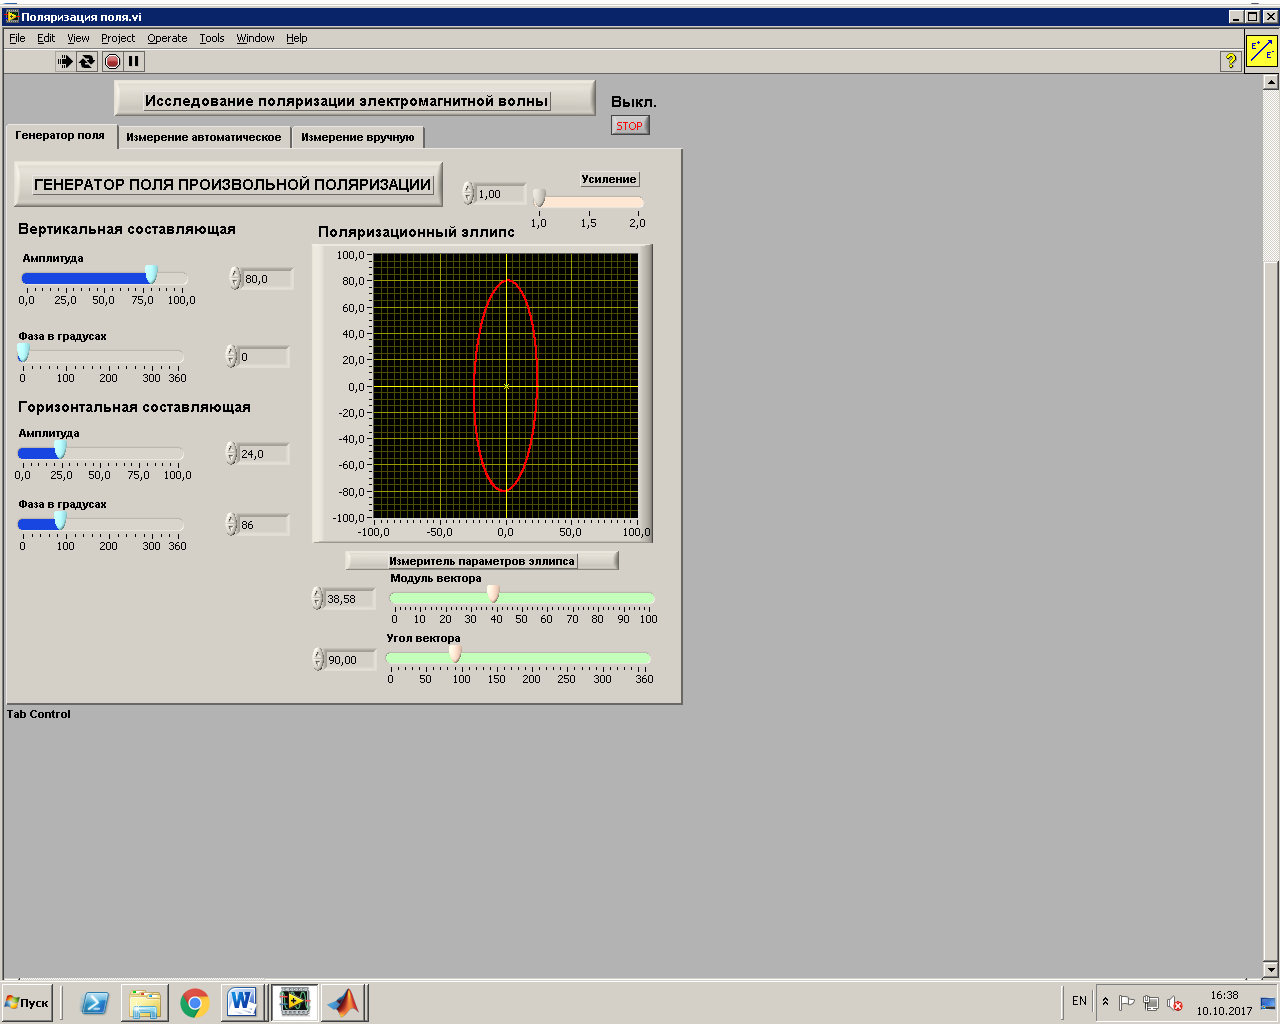The height and width of the screenshot is (1024, 1280).
Task: Click the show desktop icon beside the clock
Action: pyautogui.click(x=1268, y=1003)
